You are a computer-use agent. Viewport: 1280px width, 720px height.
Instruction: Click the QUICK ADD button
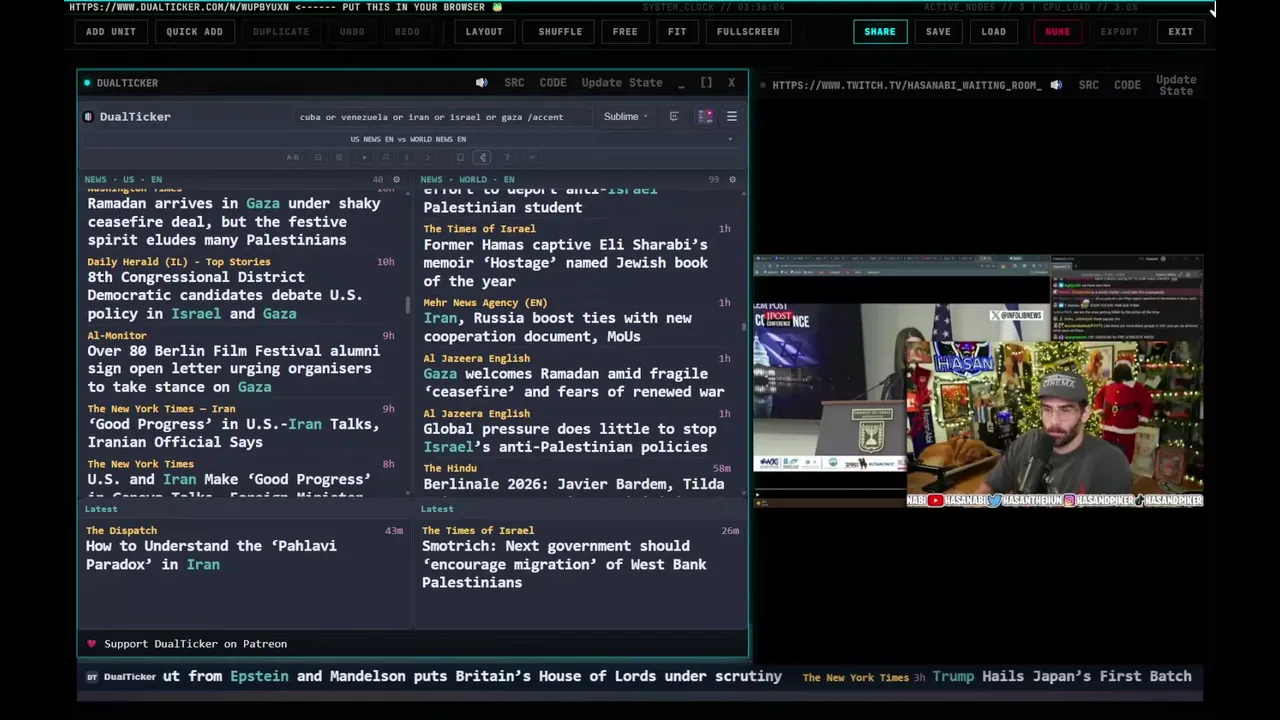click(x=194, y=31)
